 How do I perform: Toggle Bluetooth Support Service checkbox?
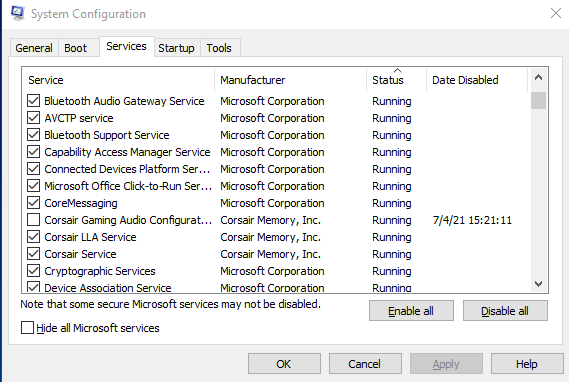[33, 135]
